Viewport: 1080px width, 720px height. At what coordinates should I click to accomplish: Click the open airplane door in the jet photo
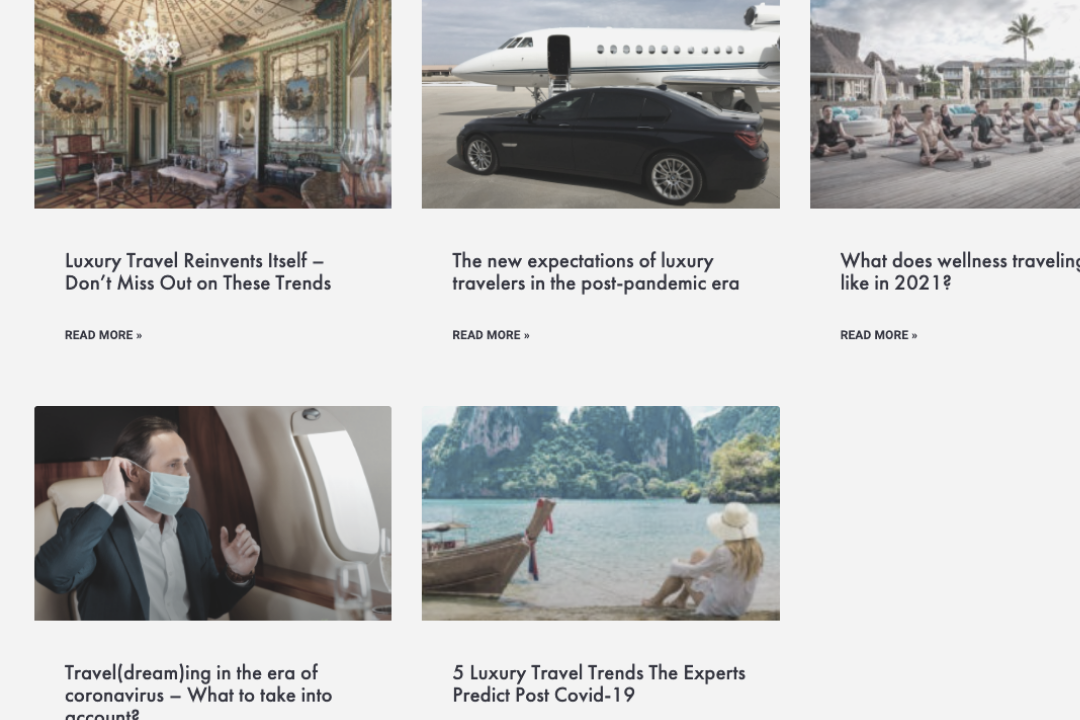[x=559, y=52]
